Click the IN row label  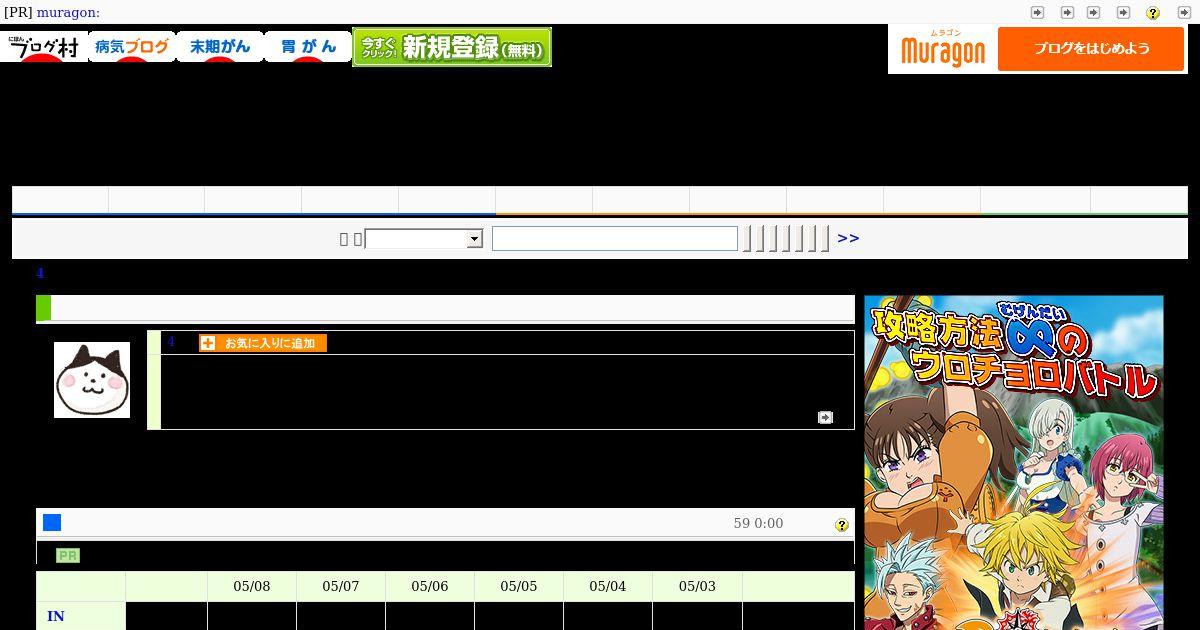(x=56, y=616)
